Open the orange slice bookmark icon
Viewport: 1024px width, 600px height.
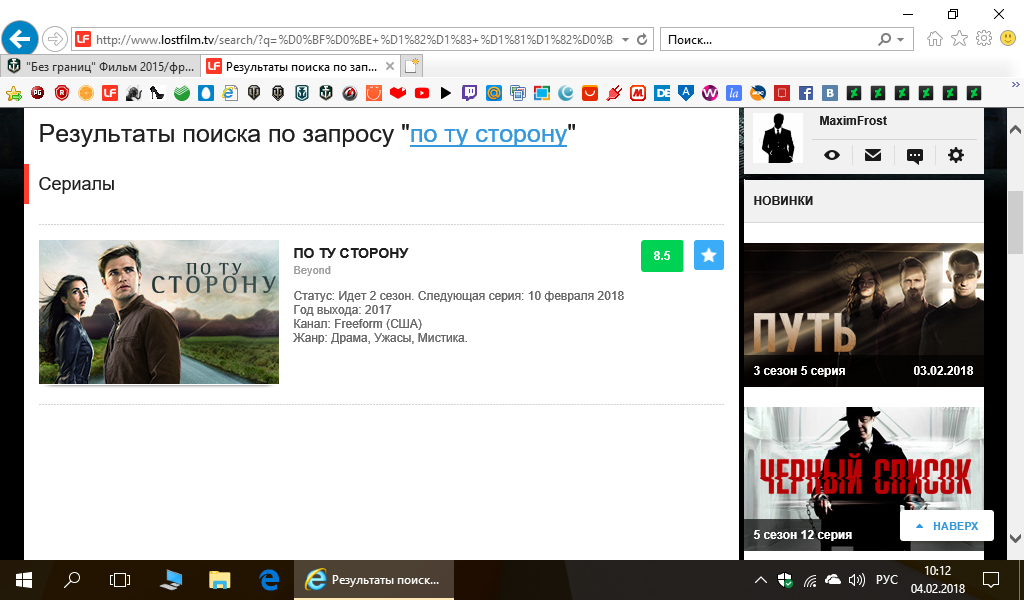[x=86, y=93]
